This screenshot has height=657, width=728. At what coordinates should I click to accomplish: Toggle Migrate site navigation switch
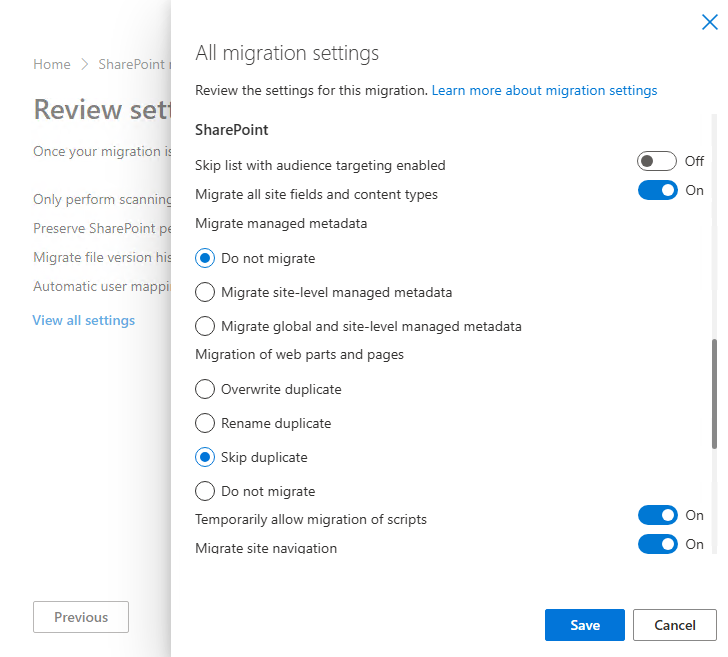coord(657,545)
